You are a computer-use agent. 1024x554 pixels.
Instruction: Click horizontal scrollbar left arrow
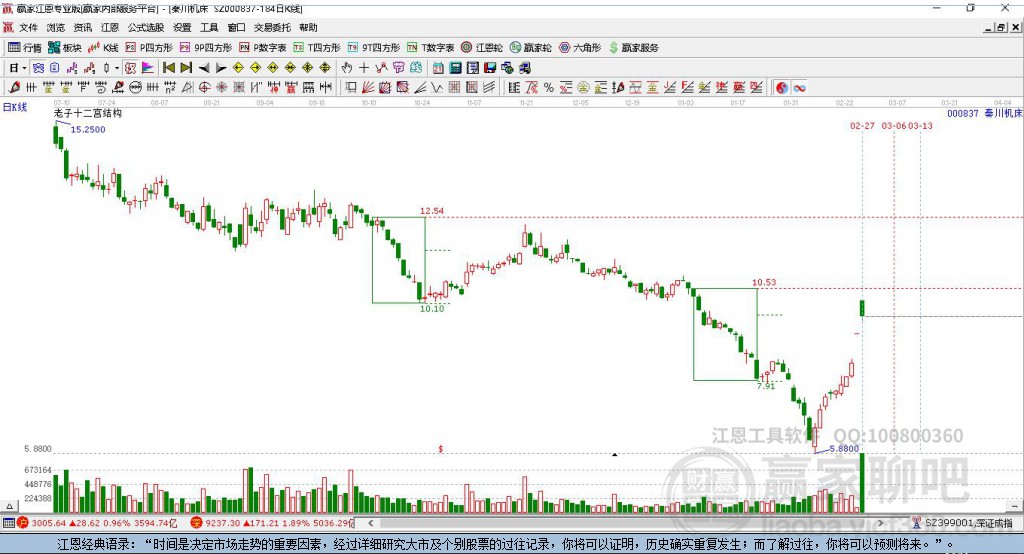371,523
